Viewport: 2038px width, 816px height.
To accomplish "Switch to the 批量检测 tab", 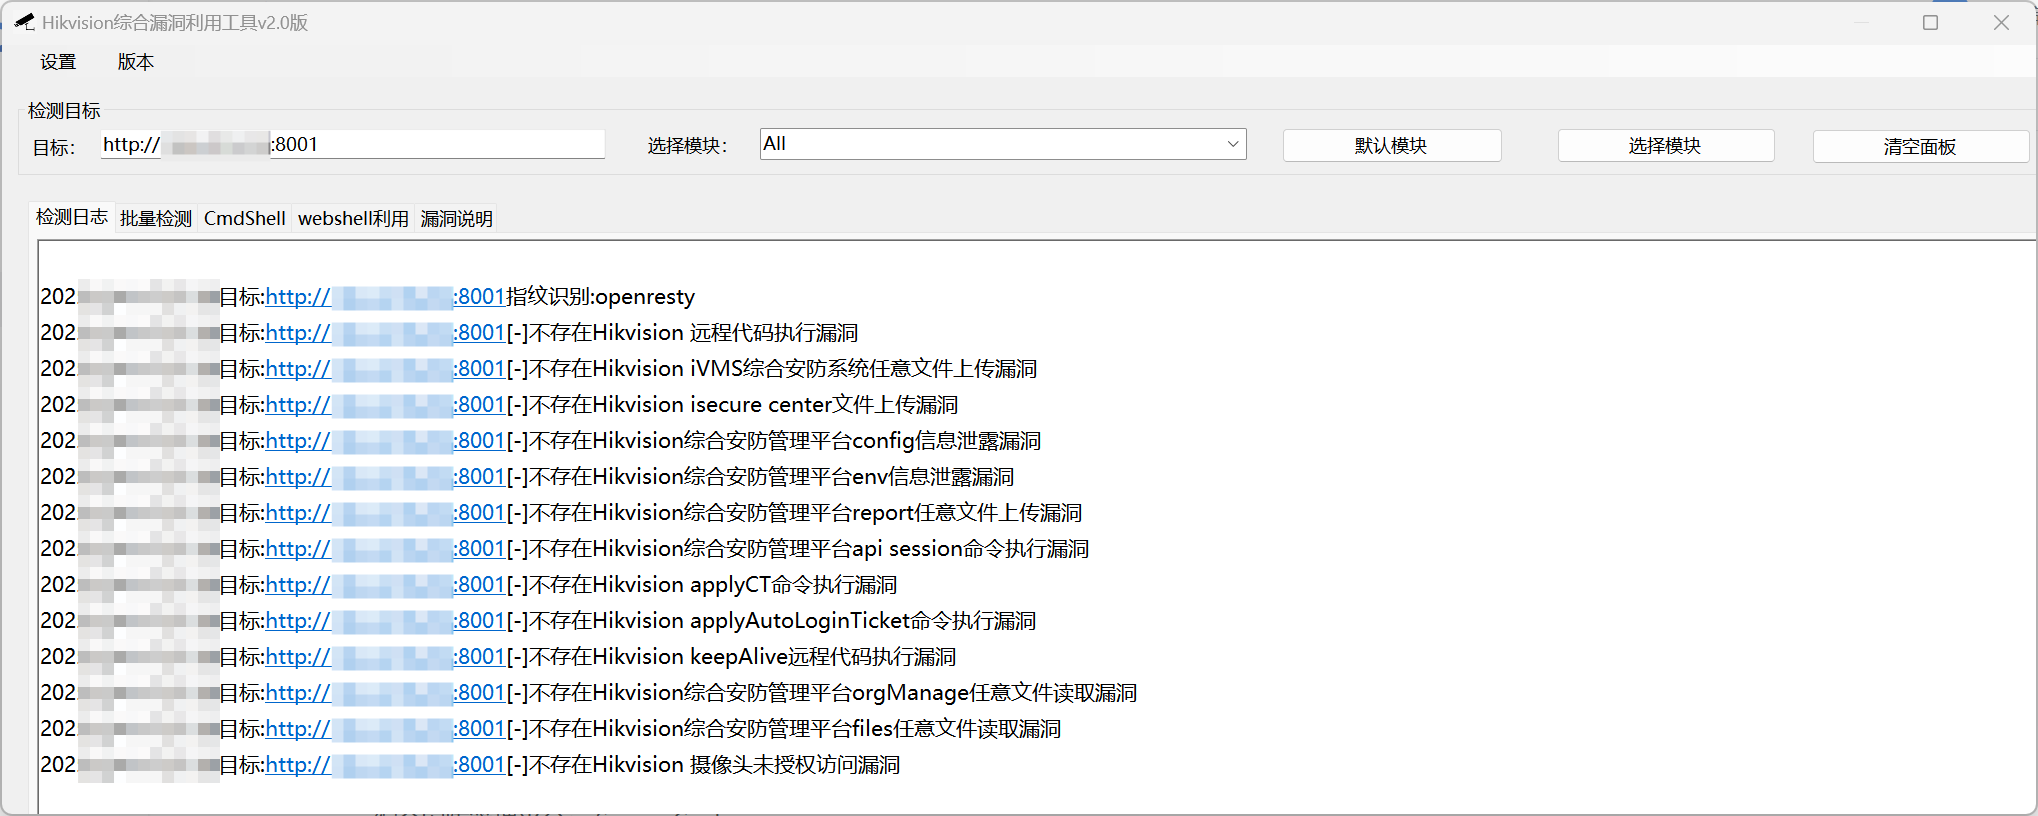I will tap(156, 219).
